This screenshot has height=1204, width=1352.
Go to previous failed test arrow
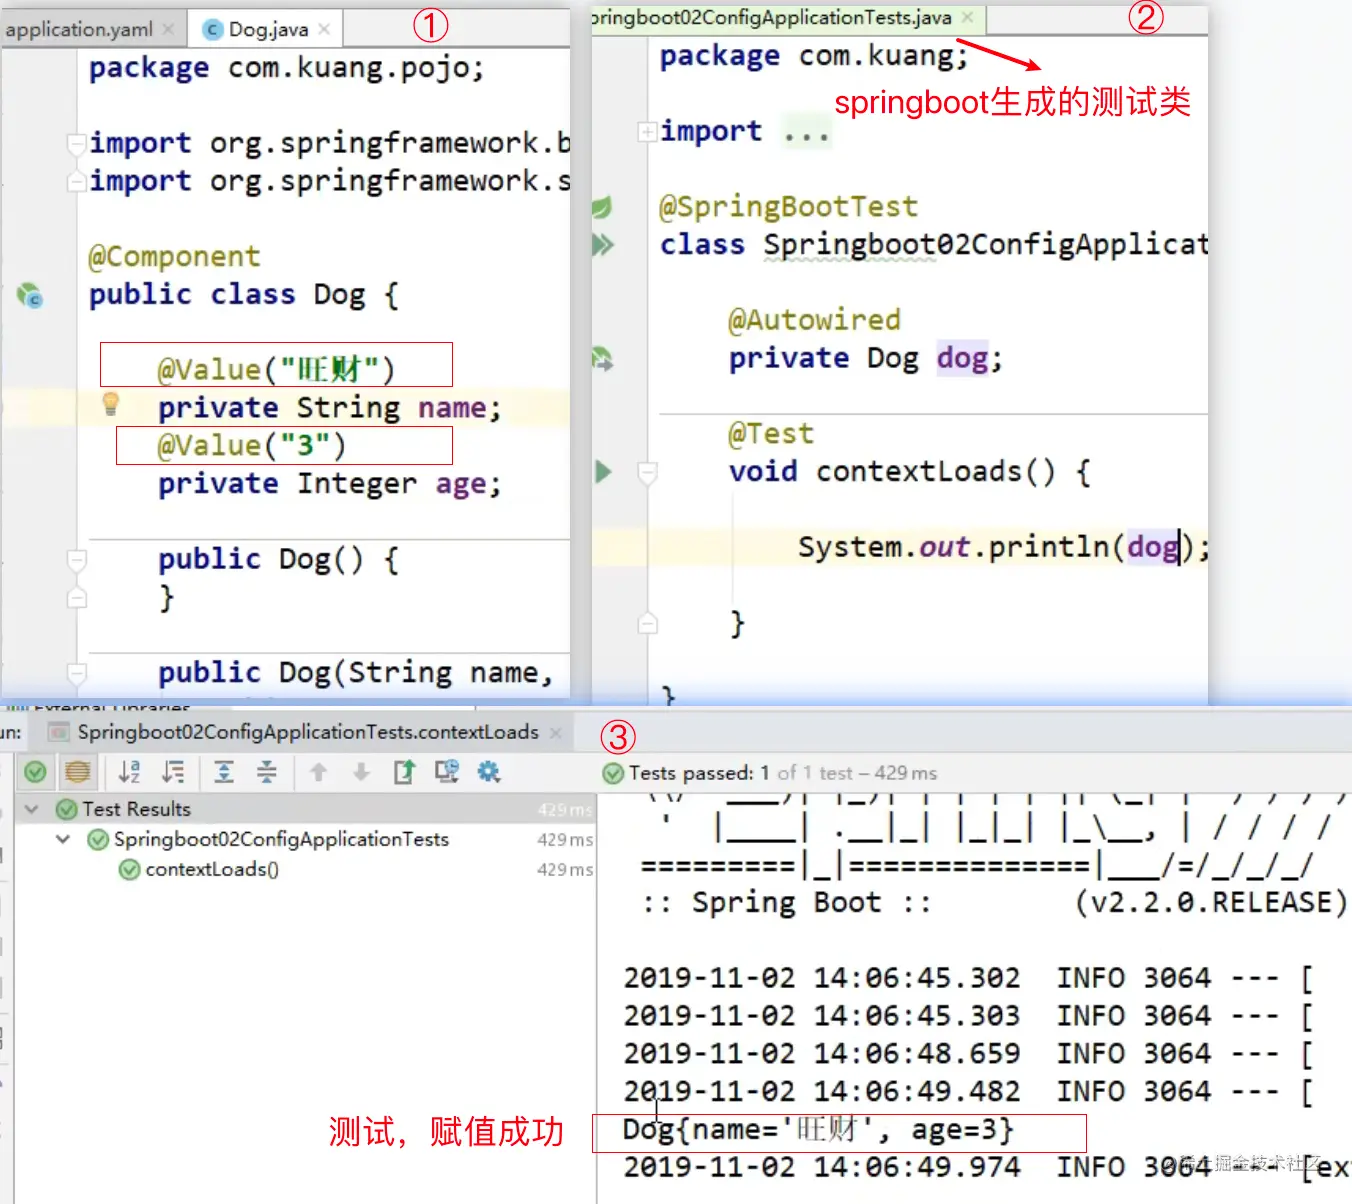coord(318,772)
